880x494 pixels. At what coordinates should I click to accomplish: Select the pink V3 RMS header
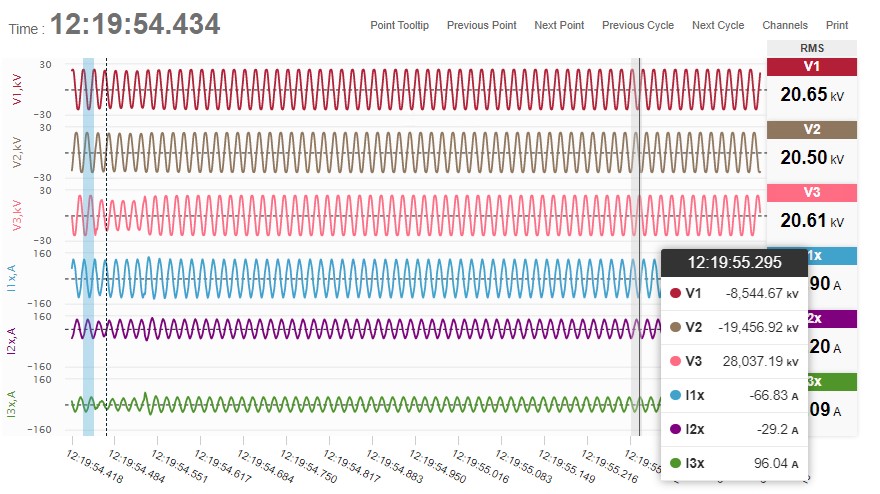(x=811, y=192)
